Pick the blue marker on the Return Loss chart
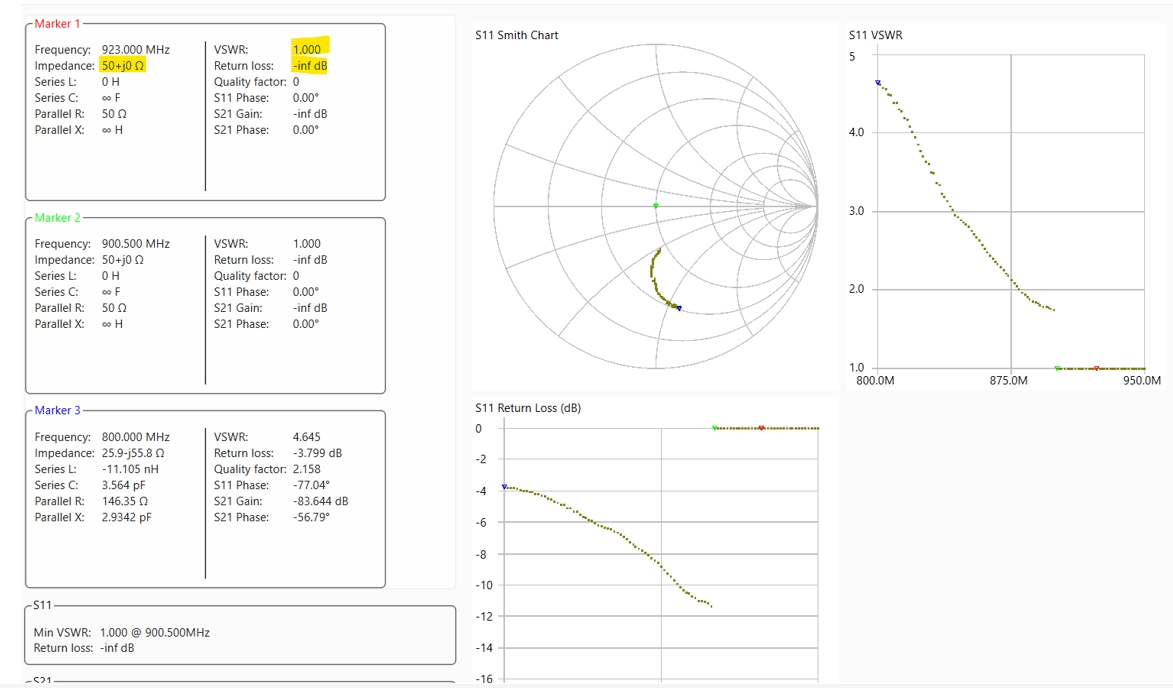The height and width of the screenshot is (688, 1173). tap(504, 487)
